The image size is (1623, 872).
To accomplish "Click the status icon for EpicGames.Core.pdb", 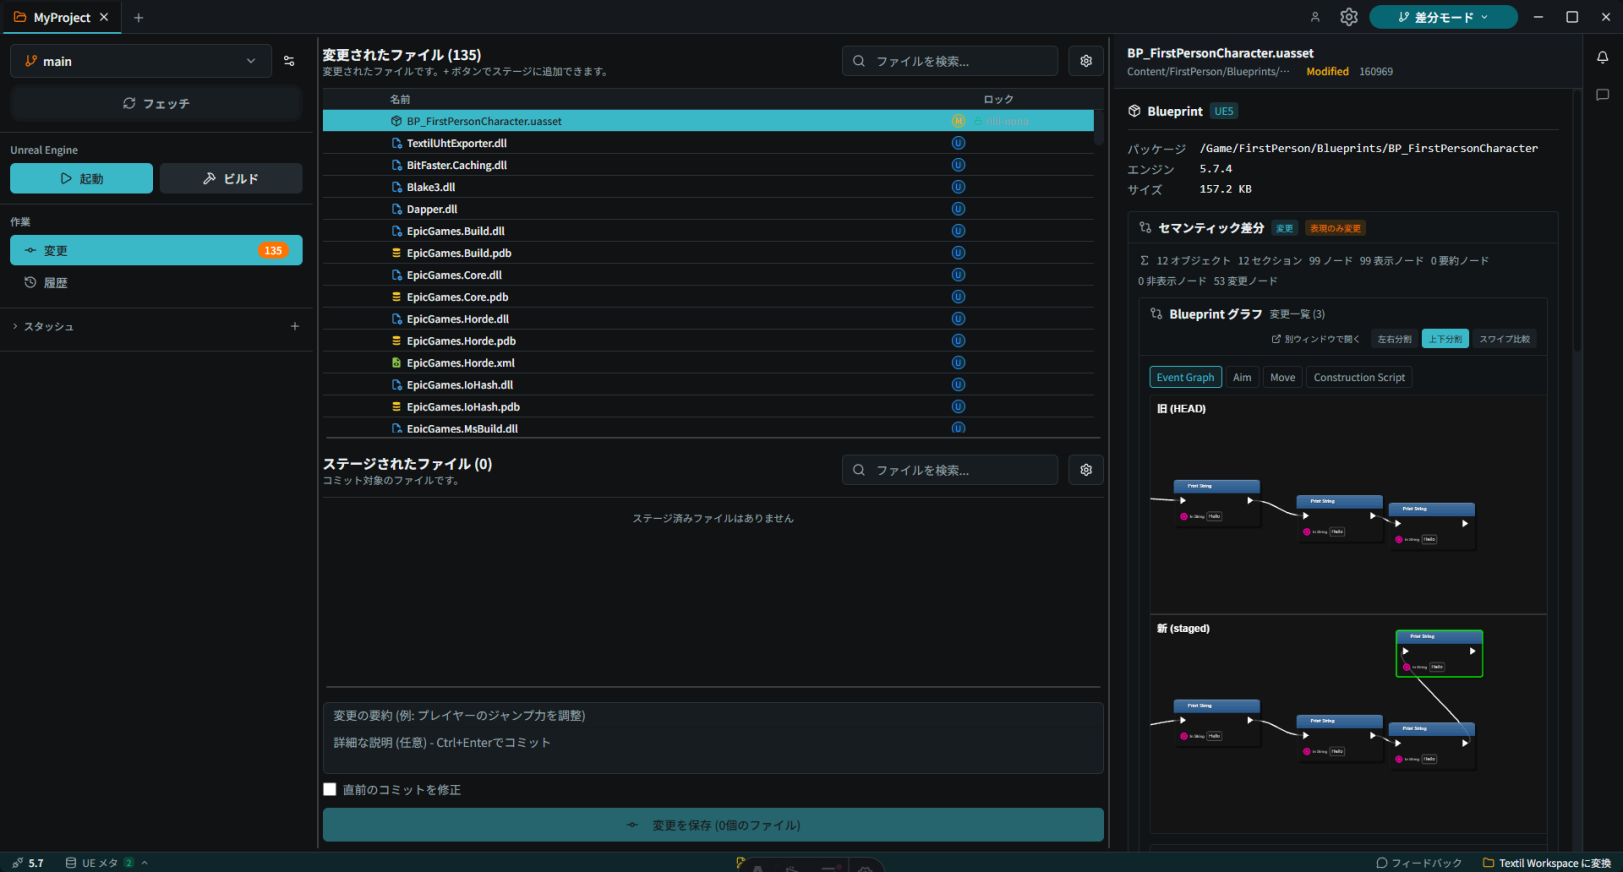I will click(x=958, y=297).
